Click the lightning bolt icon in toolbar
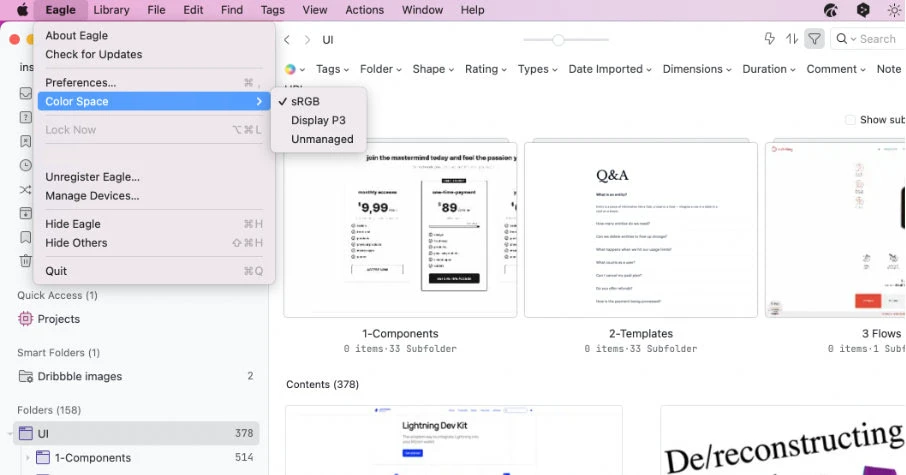Viewport: 906px width, 475px height. tap(769, 39)
